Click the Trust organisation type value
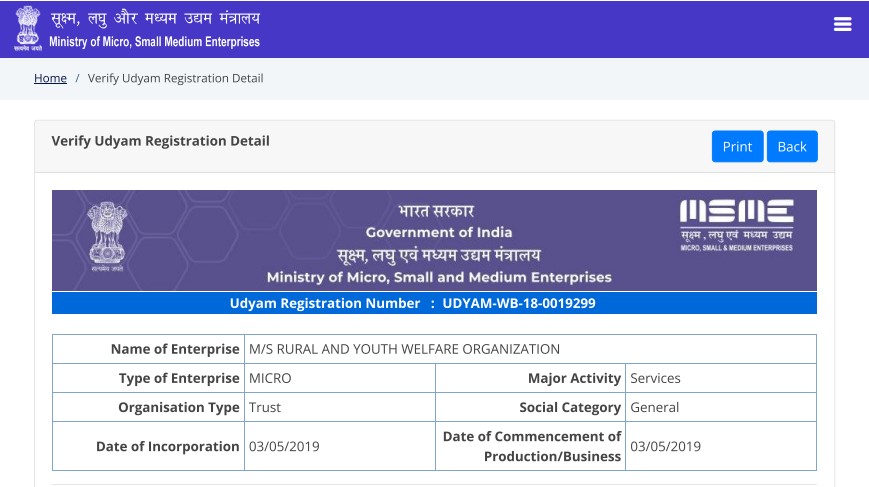869x487 pixels. (265, 407)
